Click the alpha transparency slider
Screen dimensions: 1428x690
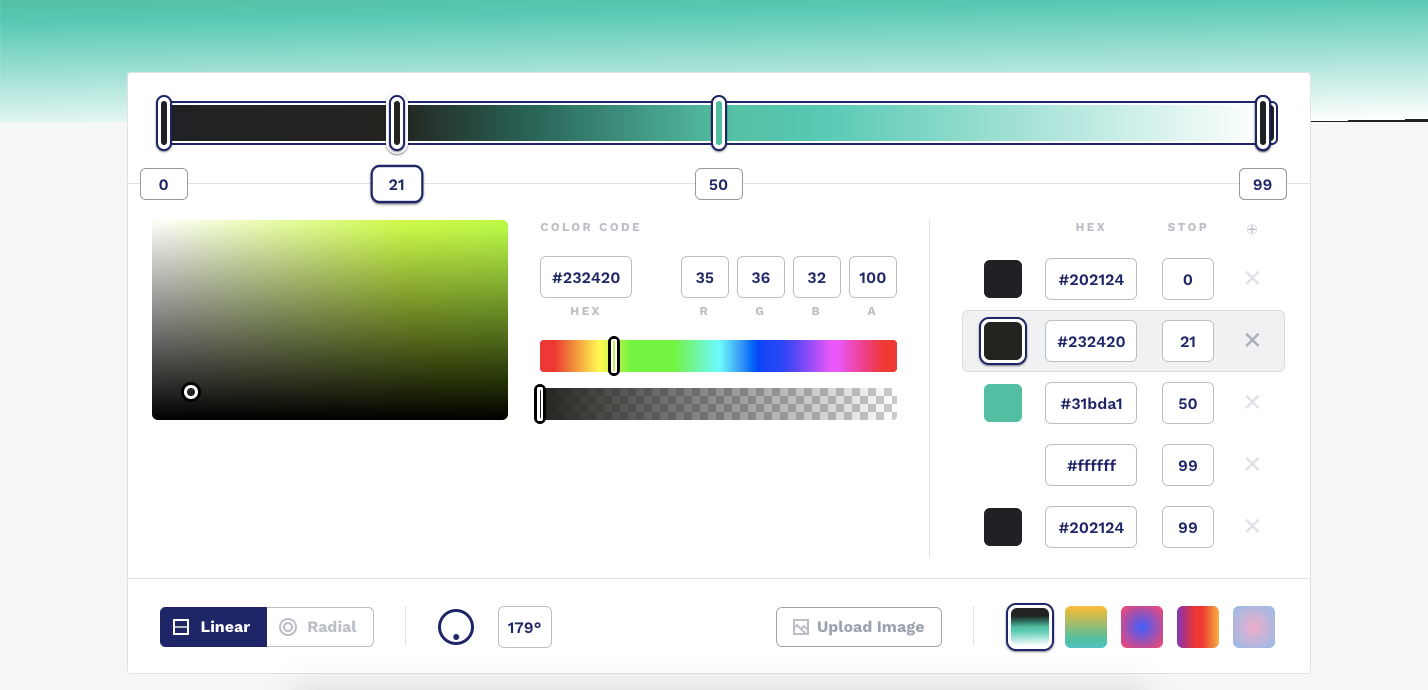coord(718,404)
